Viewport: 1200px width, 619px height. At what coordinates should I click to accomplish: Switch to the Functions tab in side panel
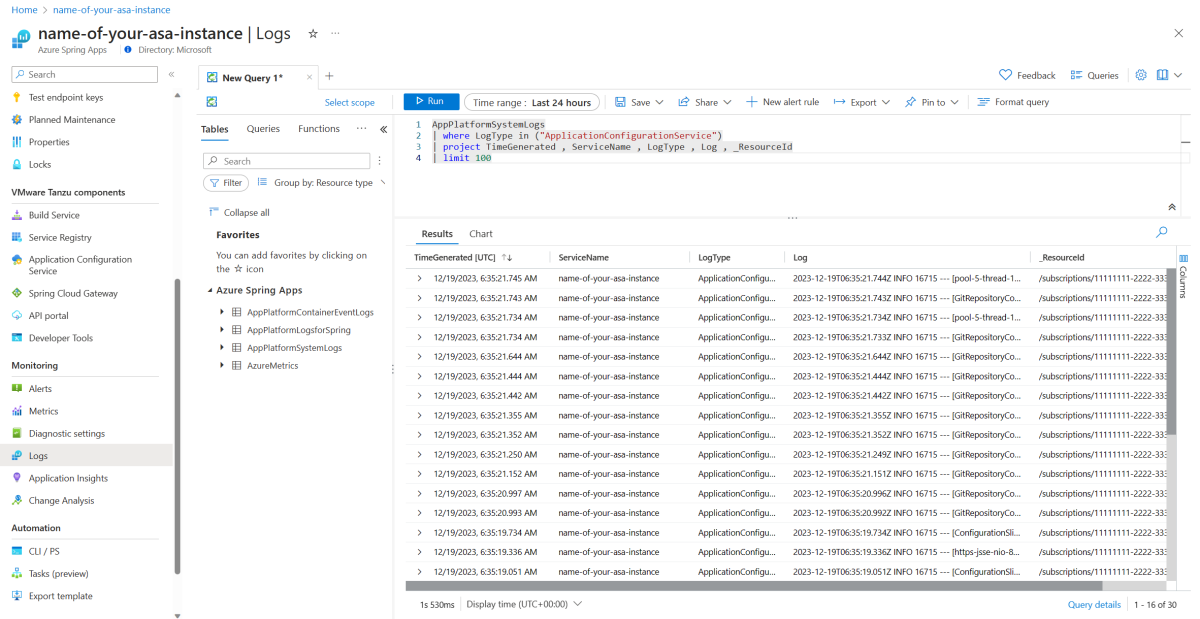(319, 129)
